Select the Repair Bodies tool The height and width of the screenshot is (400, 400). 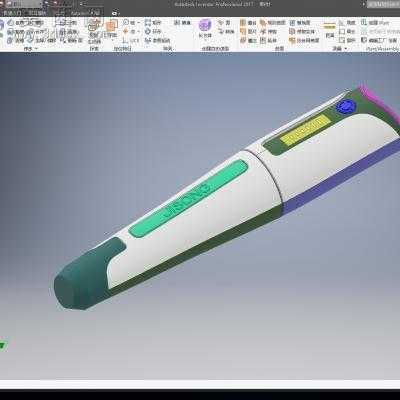pos(302,31)
